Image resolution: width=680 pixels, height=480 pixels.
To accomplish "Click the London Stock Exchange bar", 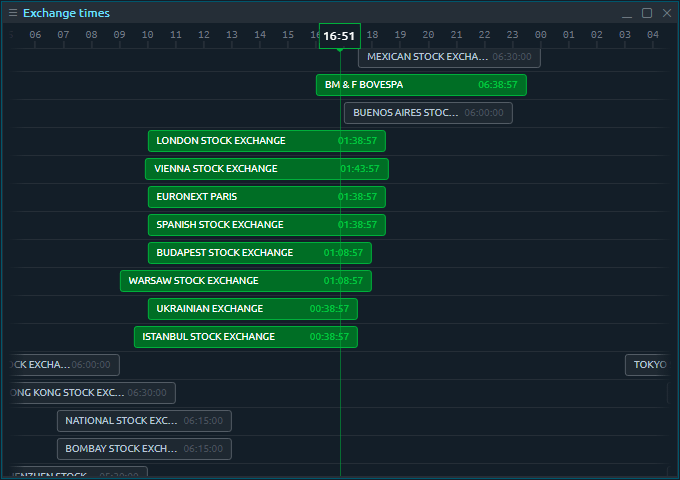I will pos(267,141).
